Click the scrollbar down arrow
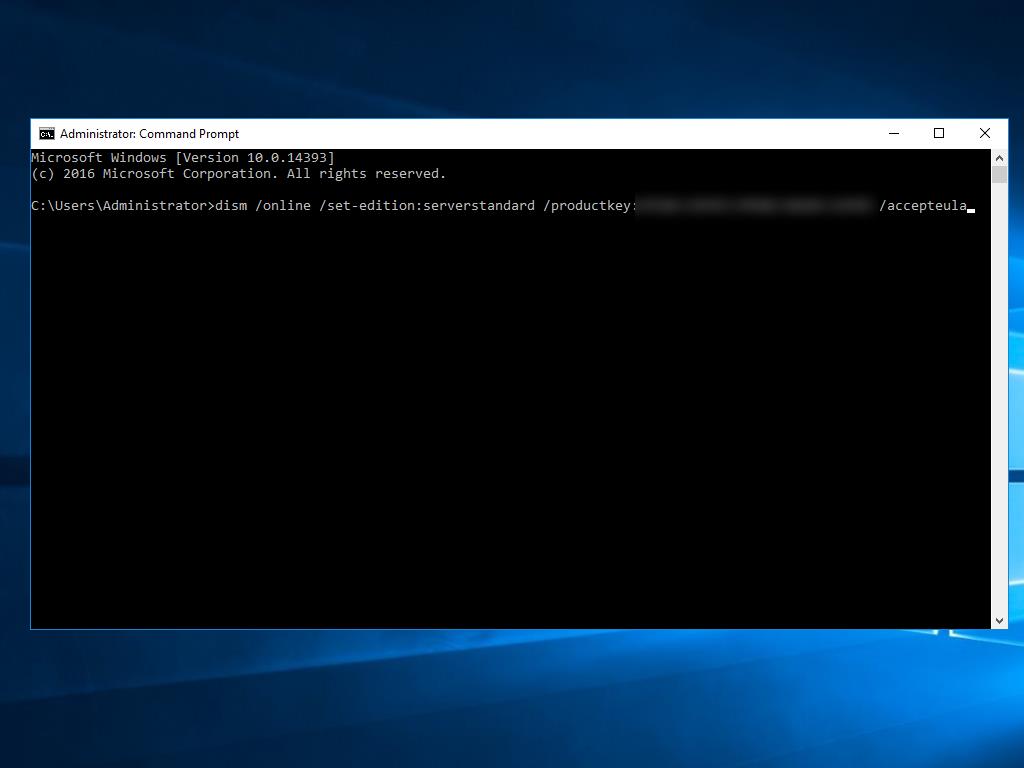Image resolution: width=1024 pixels, height=768 pixels. (999, 621)
